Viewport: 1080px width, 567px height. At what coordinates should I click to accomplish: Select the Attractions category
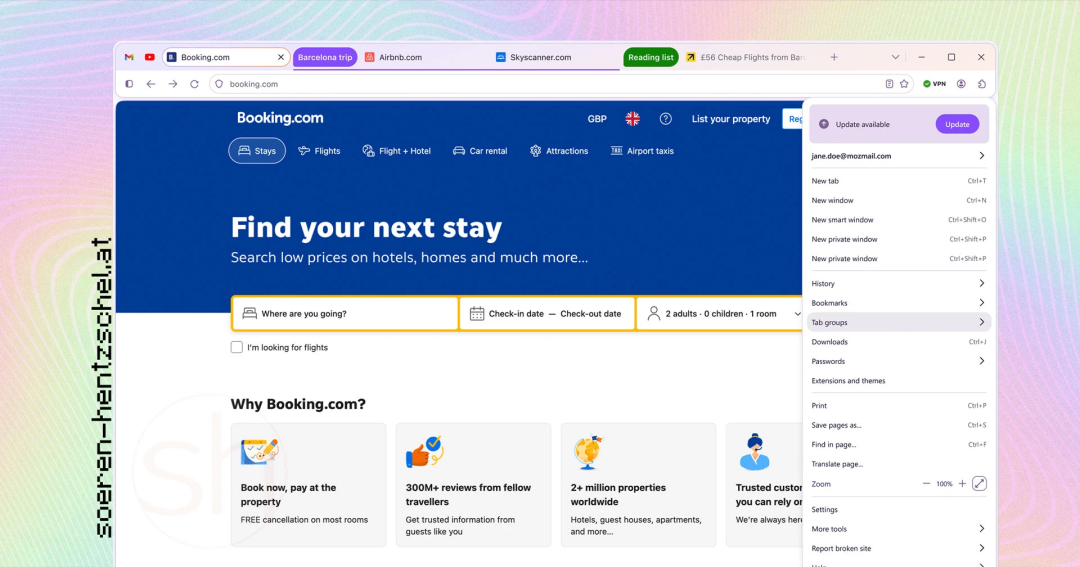559,151
